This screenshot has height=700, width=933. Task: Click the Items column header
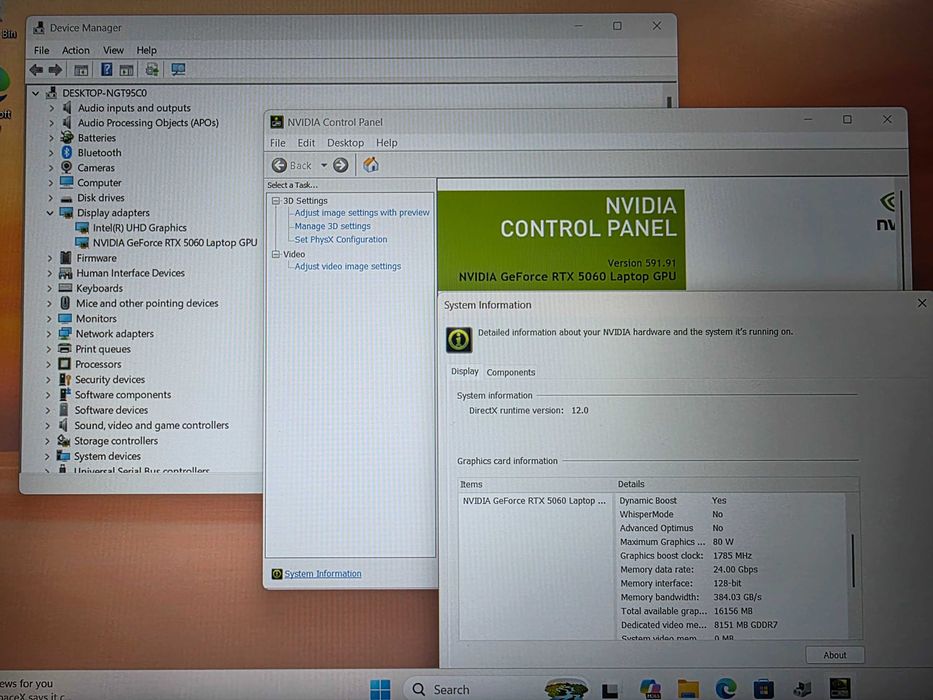[537, 484]
